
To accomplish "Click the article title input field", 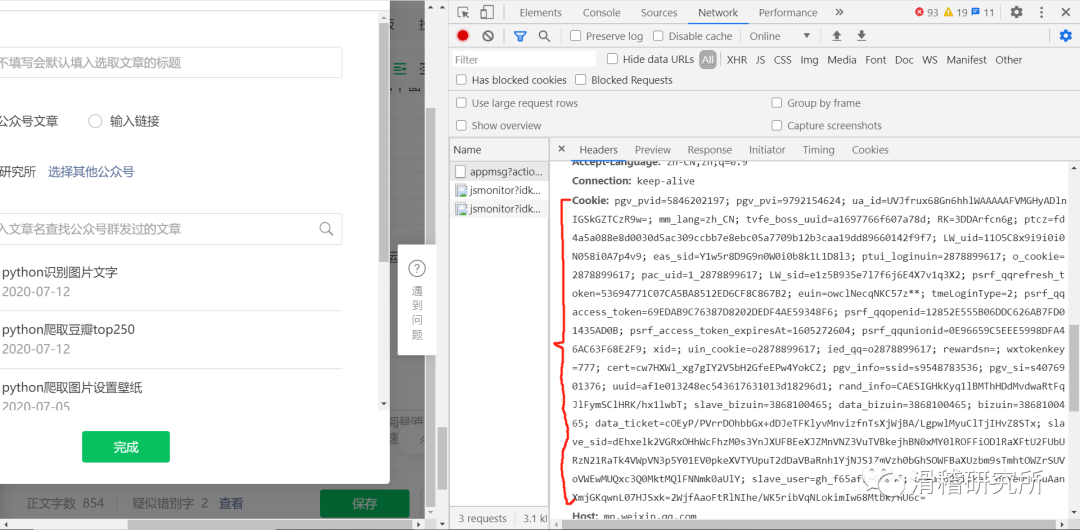I will tap(169, 63).
